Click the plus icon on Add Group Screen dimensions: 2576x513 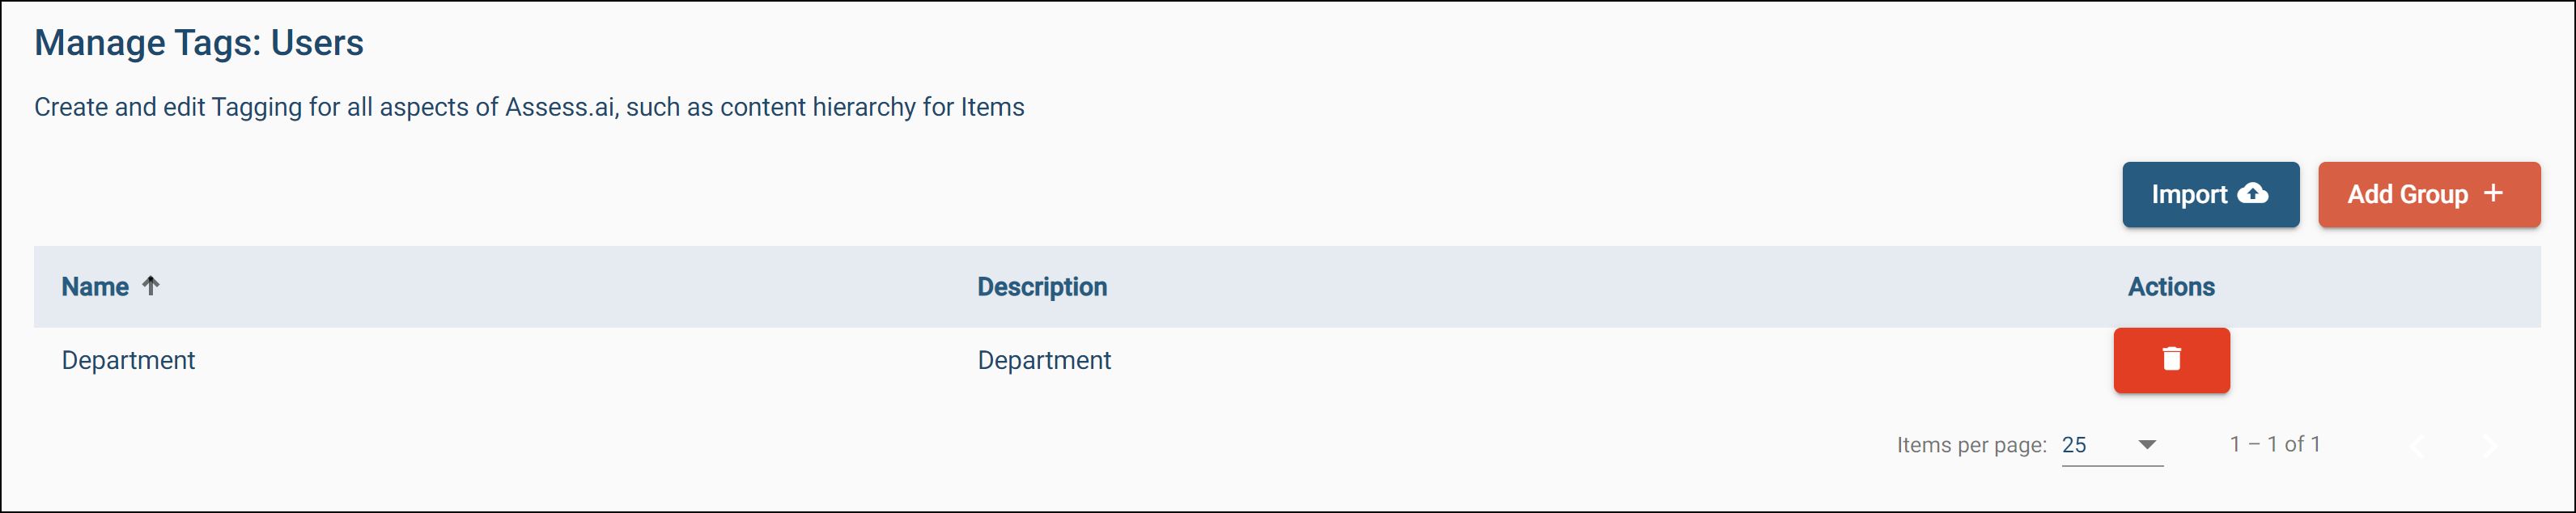(x=2493, y=193)
